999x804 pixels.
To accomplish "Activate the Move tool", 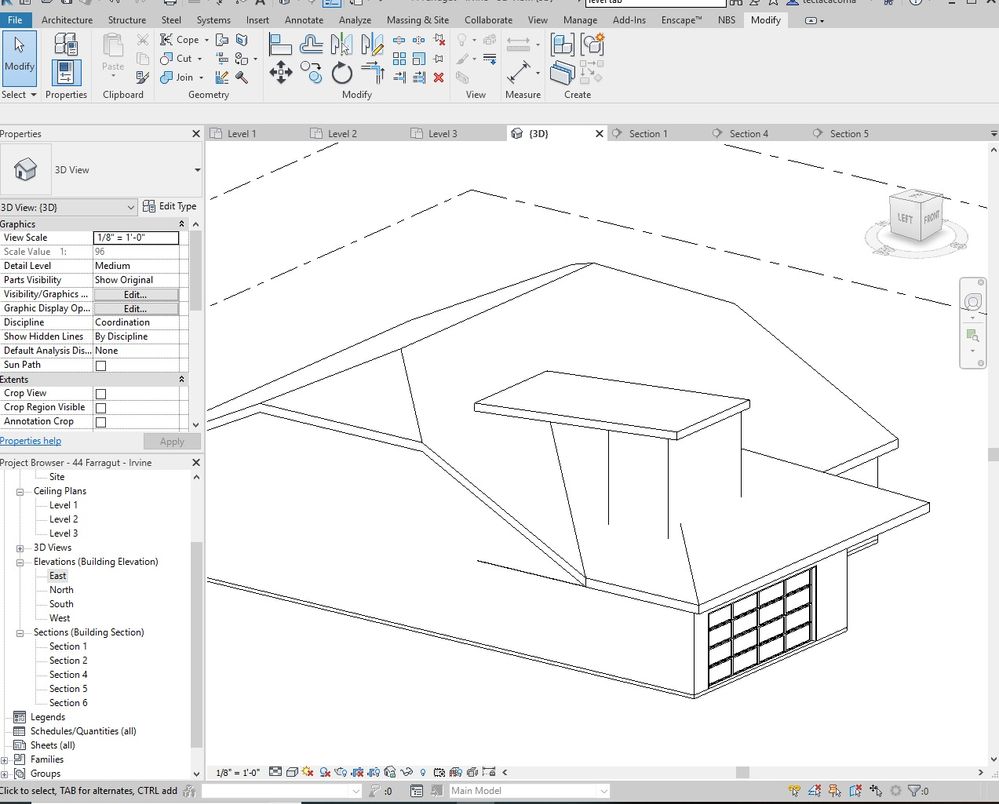I will (x=280, y=72).
